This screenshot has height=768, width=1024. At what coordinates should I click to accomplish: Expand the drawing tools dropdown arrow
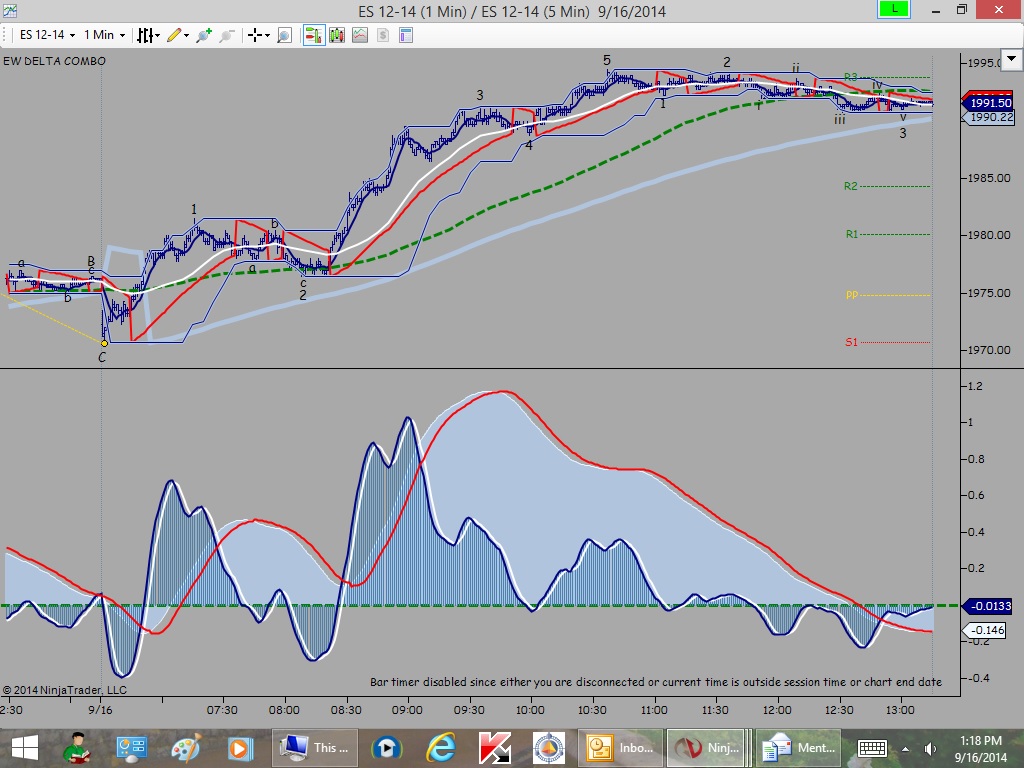coord(186,35)
